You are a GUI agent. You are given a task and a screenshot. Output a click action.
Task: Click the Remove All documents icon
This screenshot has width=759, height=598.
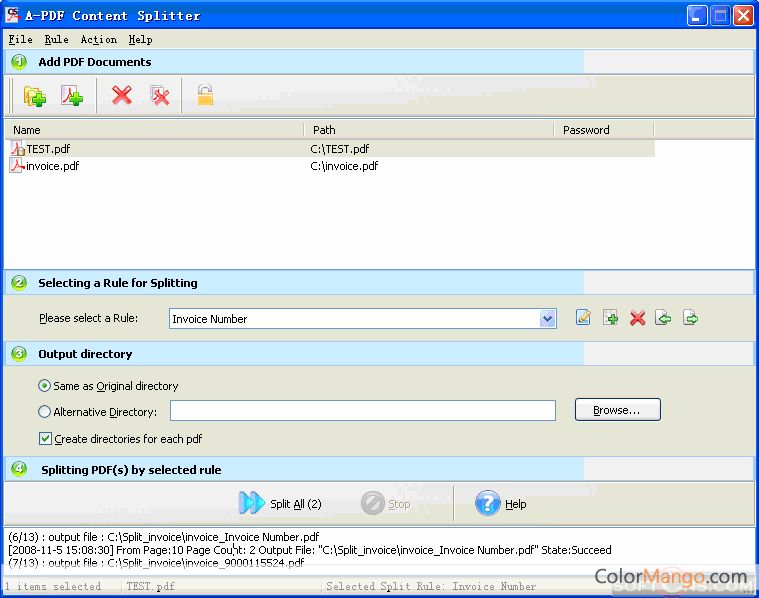pyautogui.click(x=159, y=96)
